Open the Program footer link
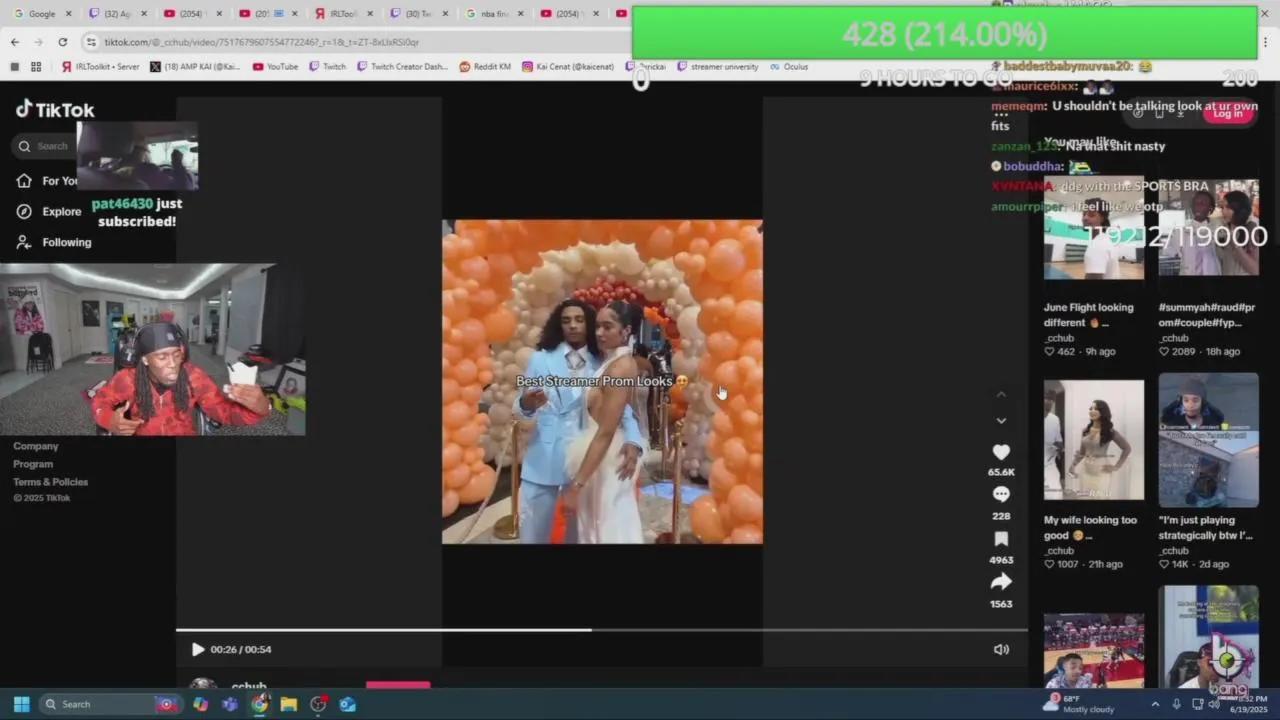Image resolution: width=1280 pixels, height=720 pixels. [x=33, y=464]
